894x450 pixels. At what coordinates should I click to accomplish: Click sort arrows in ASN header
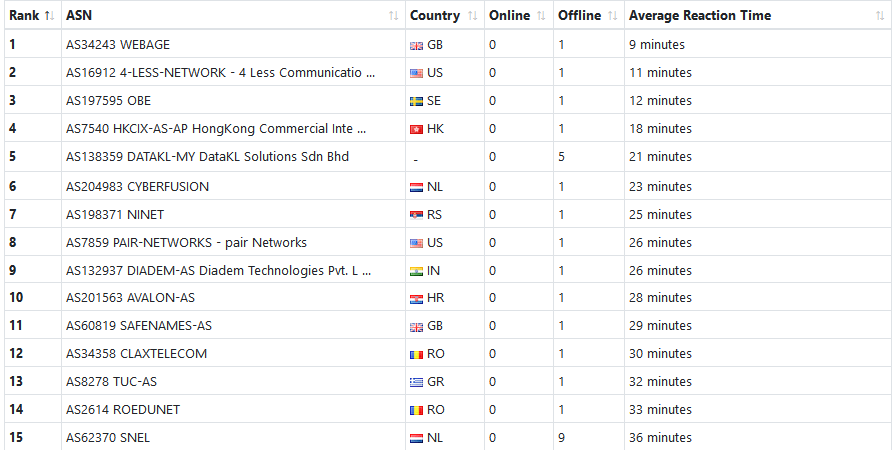(x=393, y=16)
